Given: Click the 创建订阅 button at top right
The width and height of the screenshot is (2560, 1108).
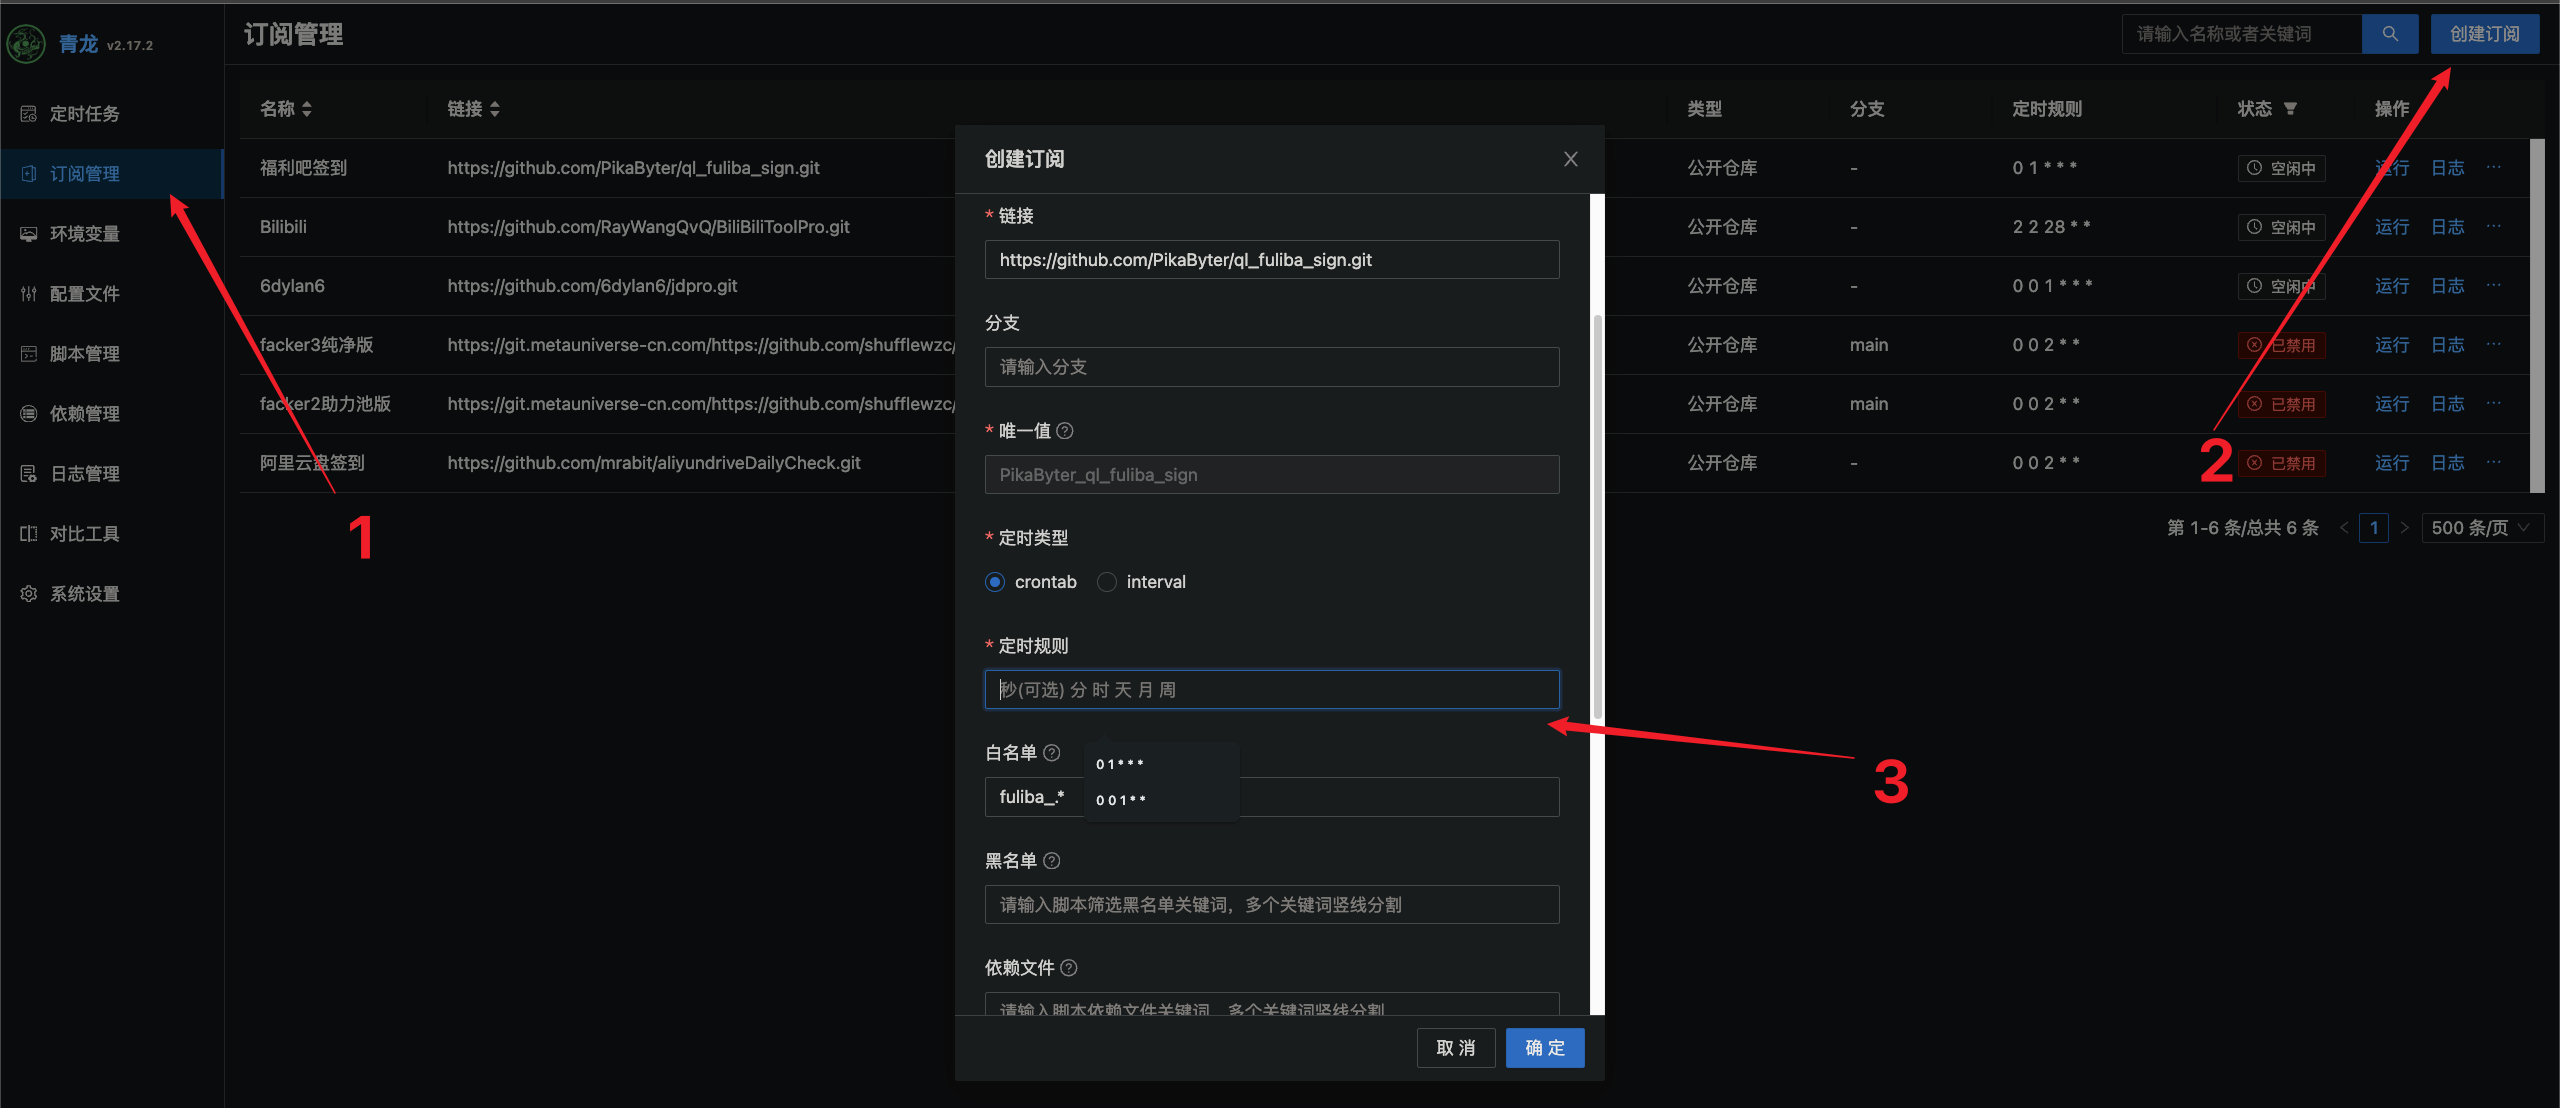Looking at the screenshot, I should (x=2484, y=34).
